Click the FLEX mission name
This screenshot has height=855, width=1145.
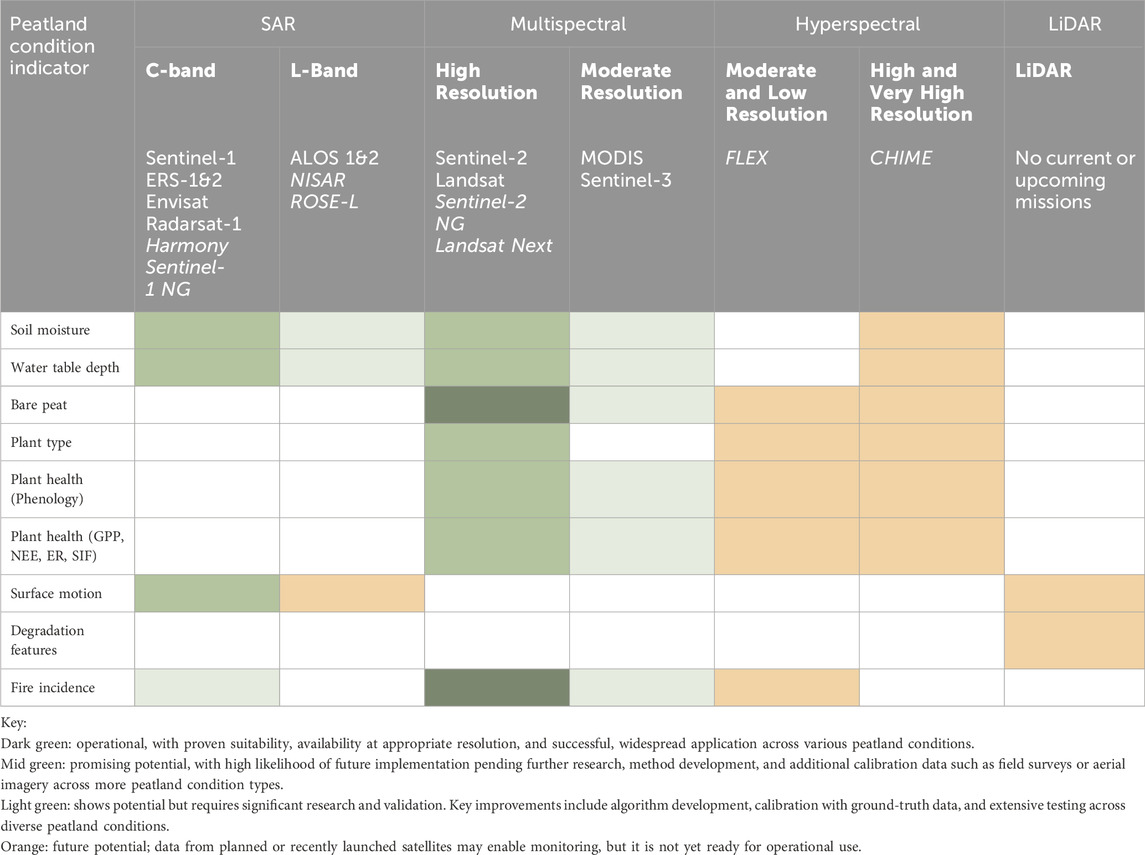747,159
